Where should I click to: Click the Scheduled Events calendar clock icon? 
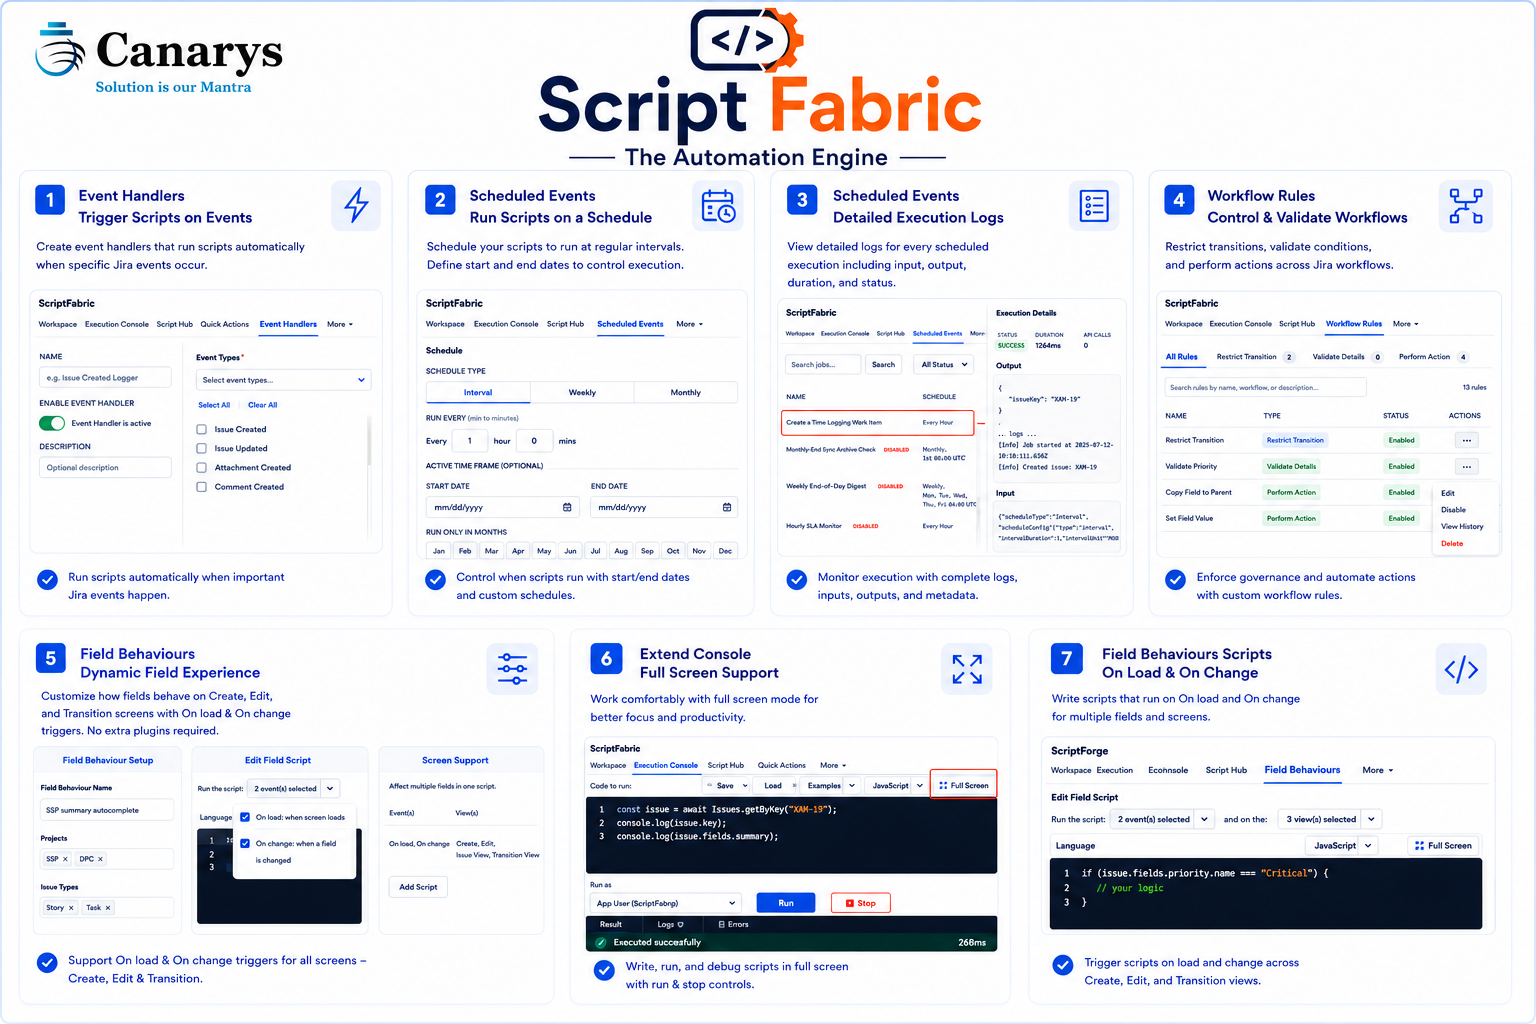point(718,205)
